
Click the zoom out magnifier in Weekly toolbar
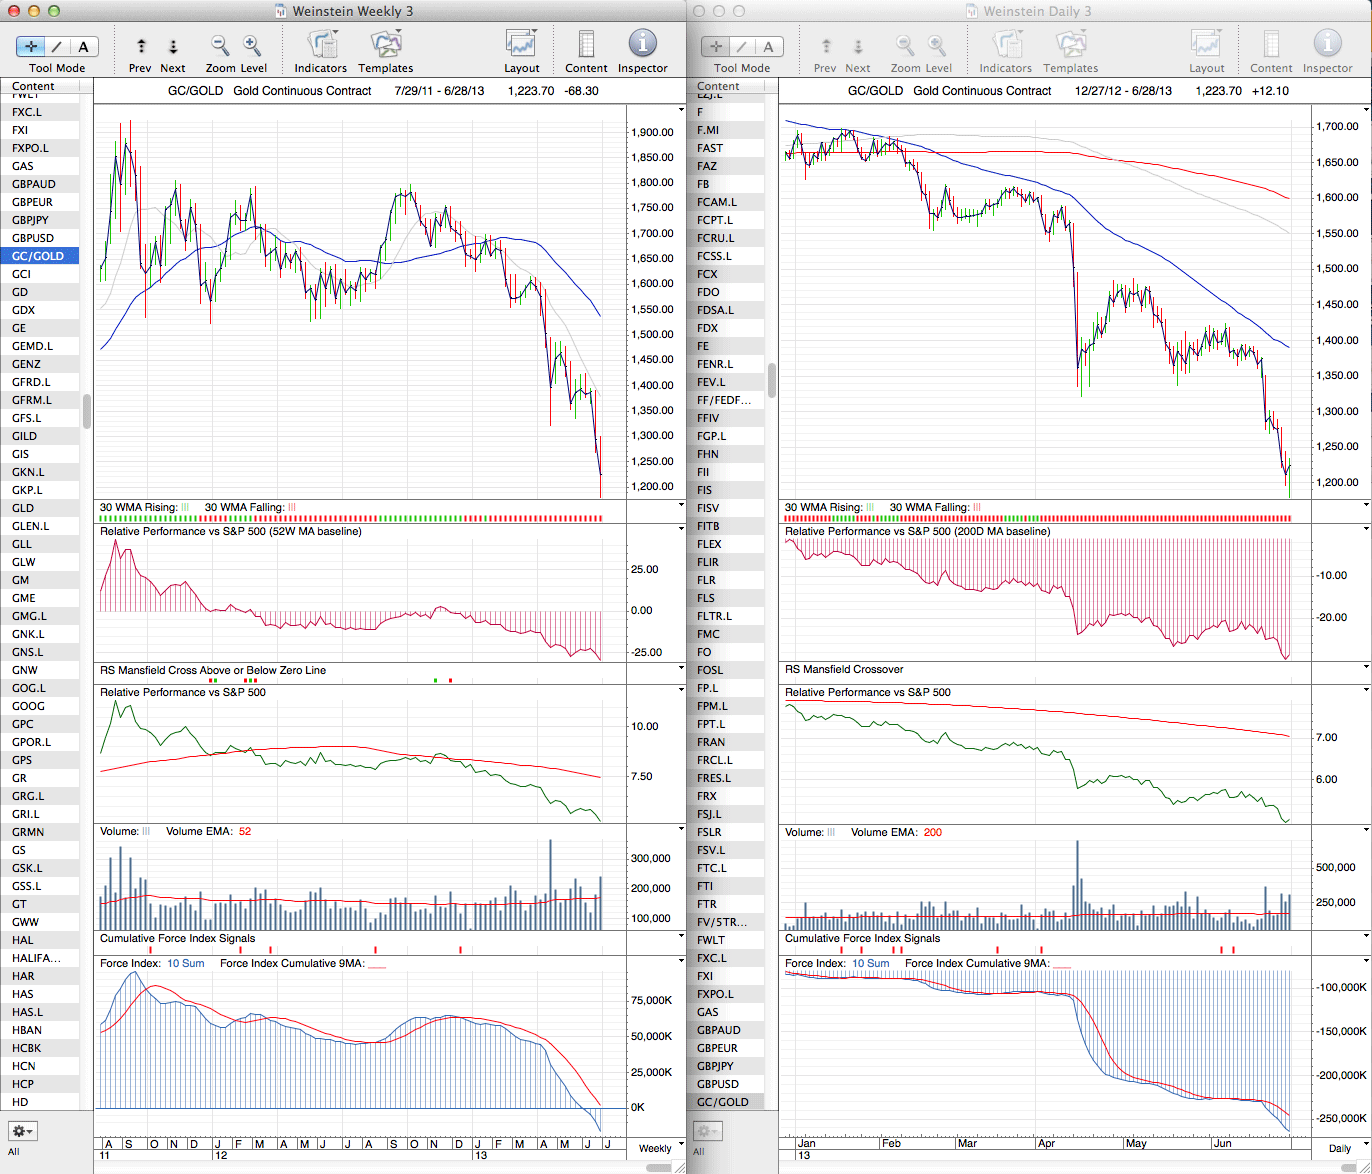click(220, 46)
